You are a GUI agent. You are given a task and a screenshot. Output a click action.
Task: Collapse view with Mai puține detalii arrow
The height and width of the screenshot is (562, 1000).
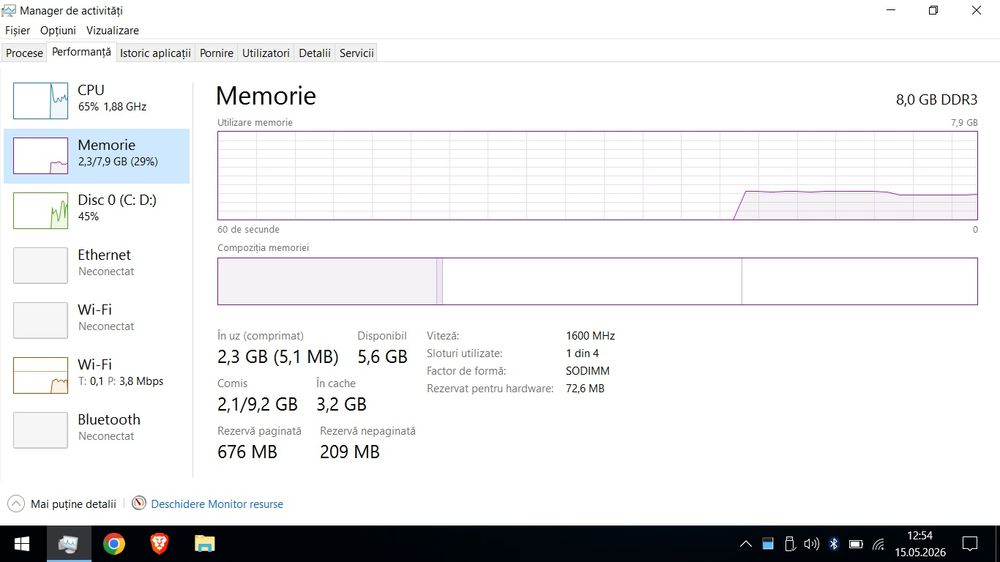tap(16, 504)
